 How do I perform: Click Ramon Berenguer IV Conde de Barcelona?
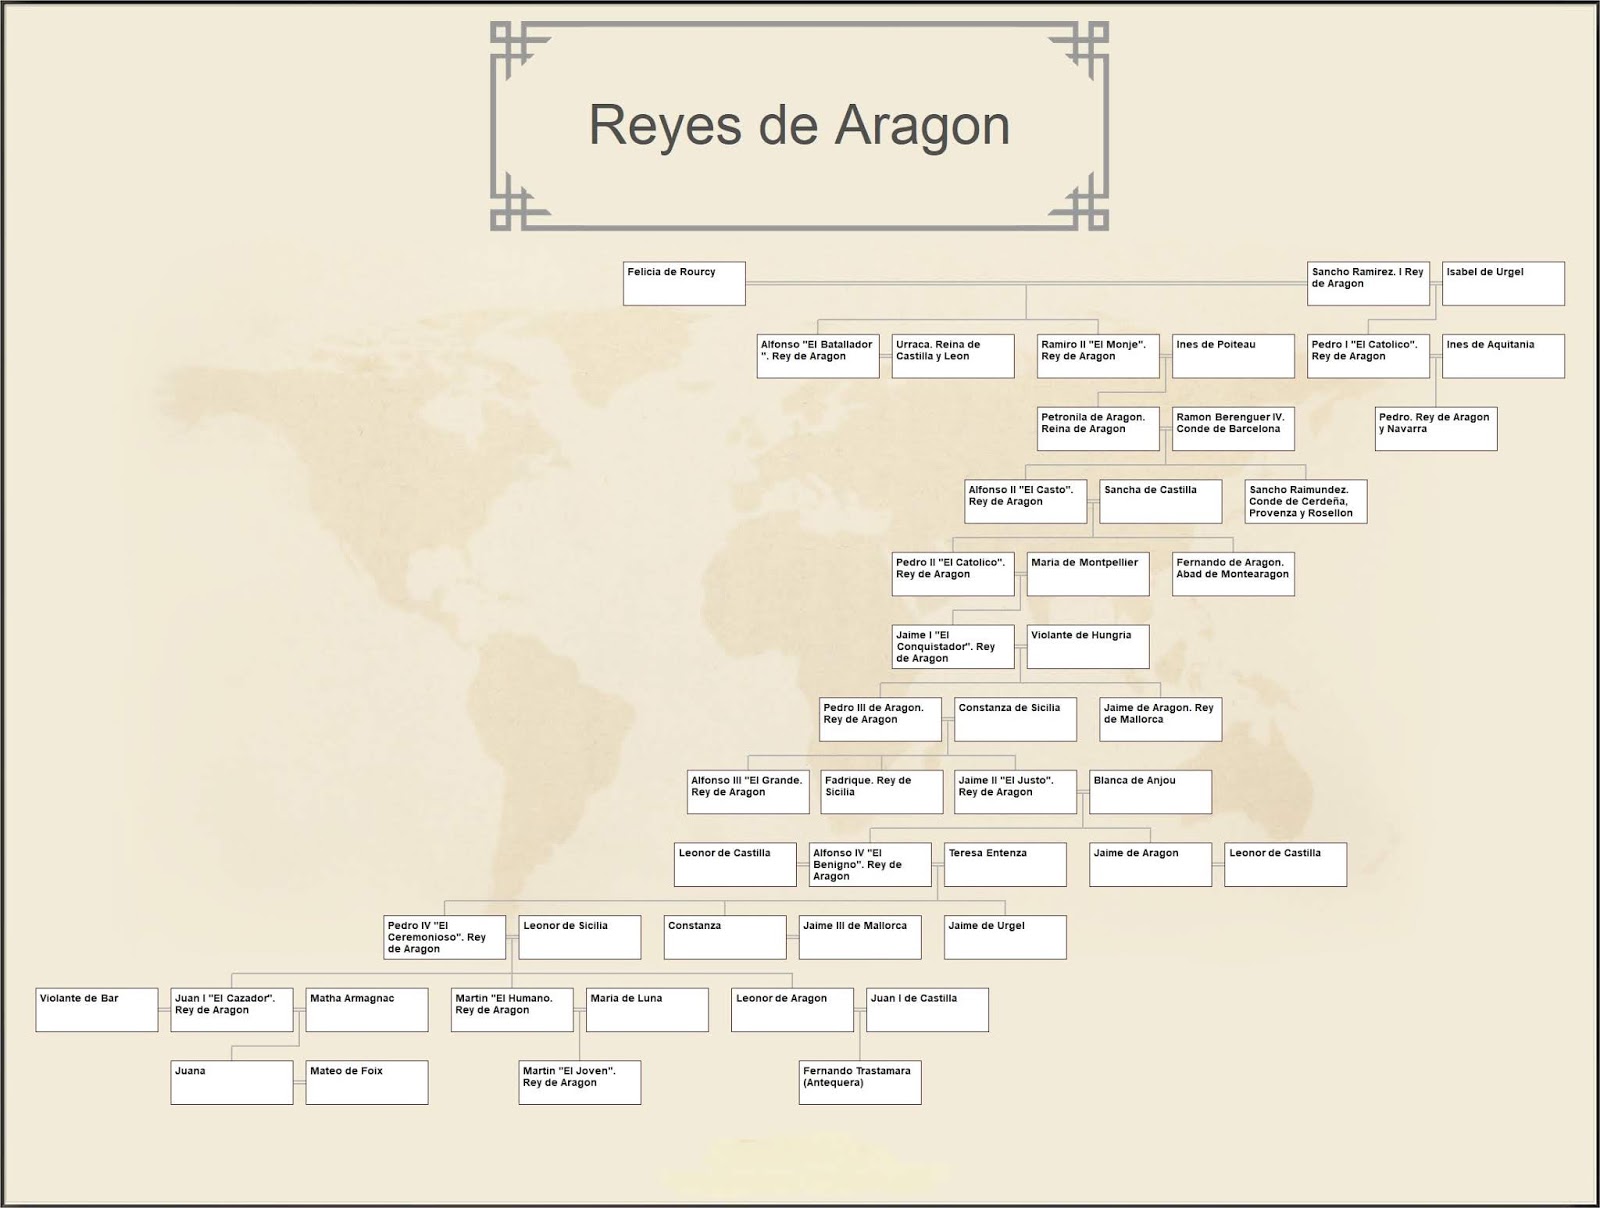tap(1232, 429)
